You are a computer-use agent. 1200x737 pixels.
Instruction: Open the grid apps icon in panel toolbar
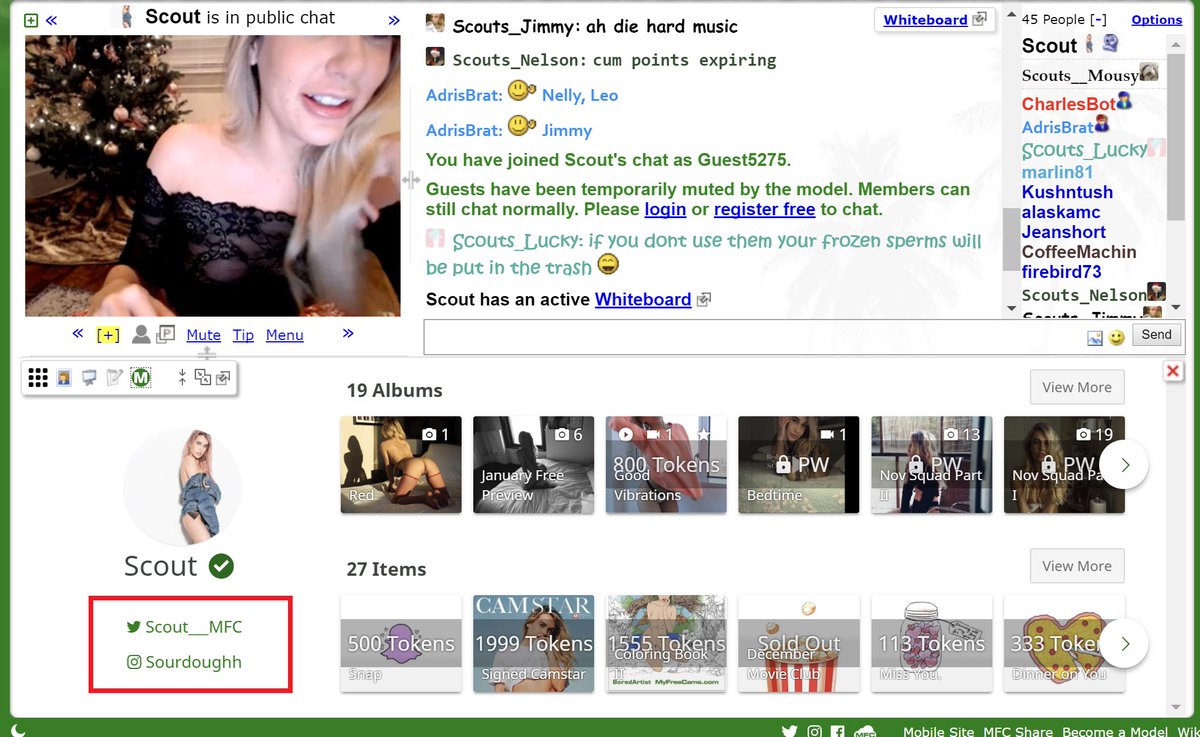pos(38,378)
